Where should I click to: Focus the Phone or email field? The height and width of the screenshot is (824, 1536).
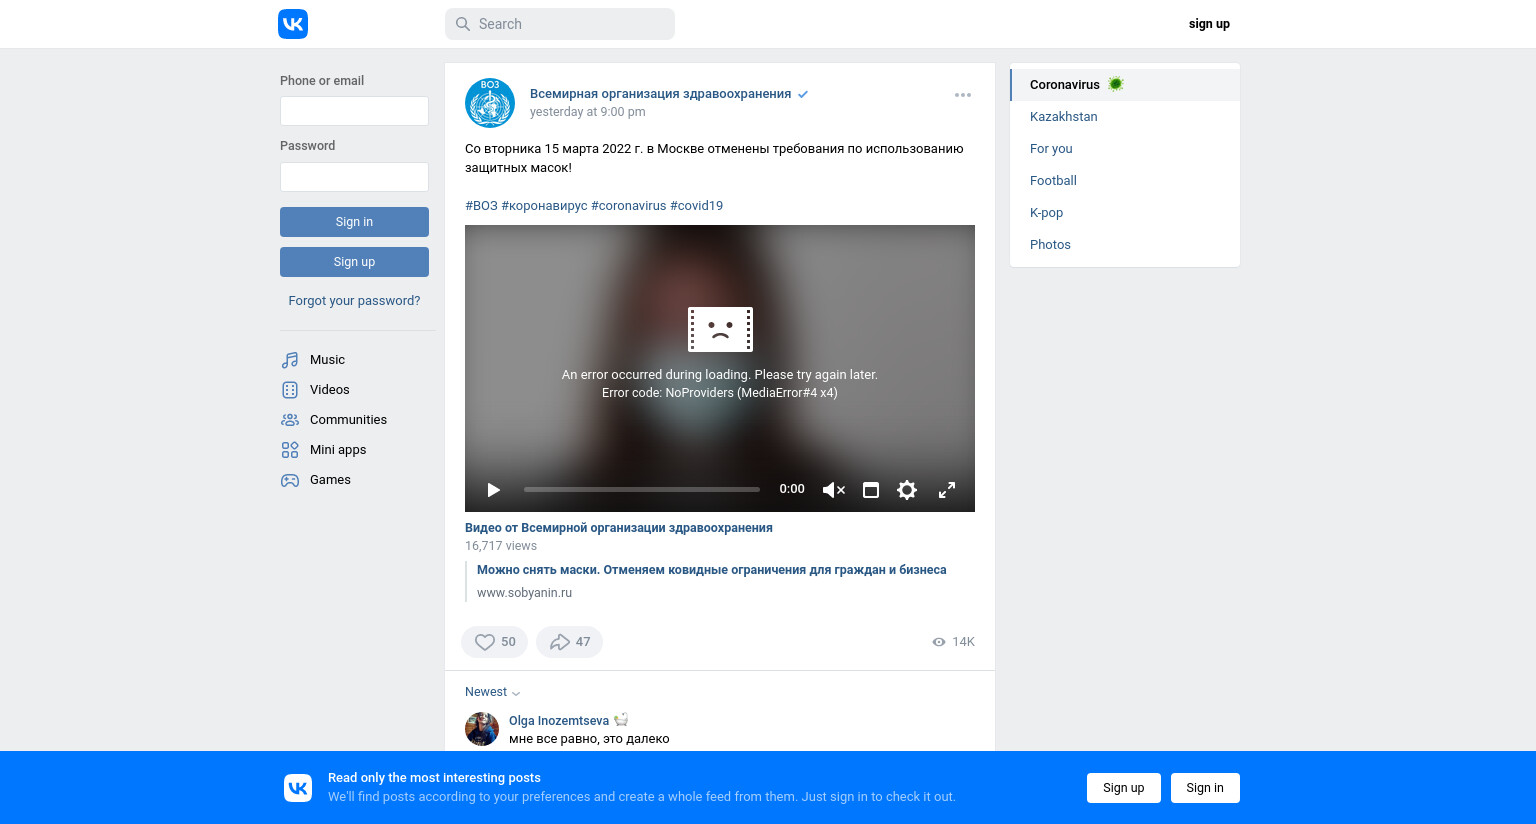[x=354, y=111]
